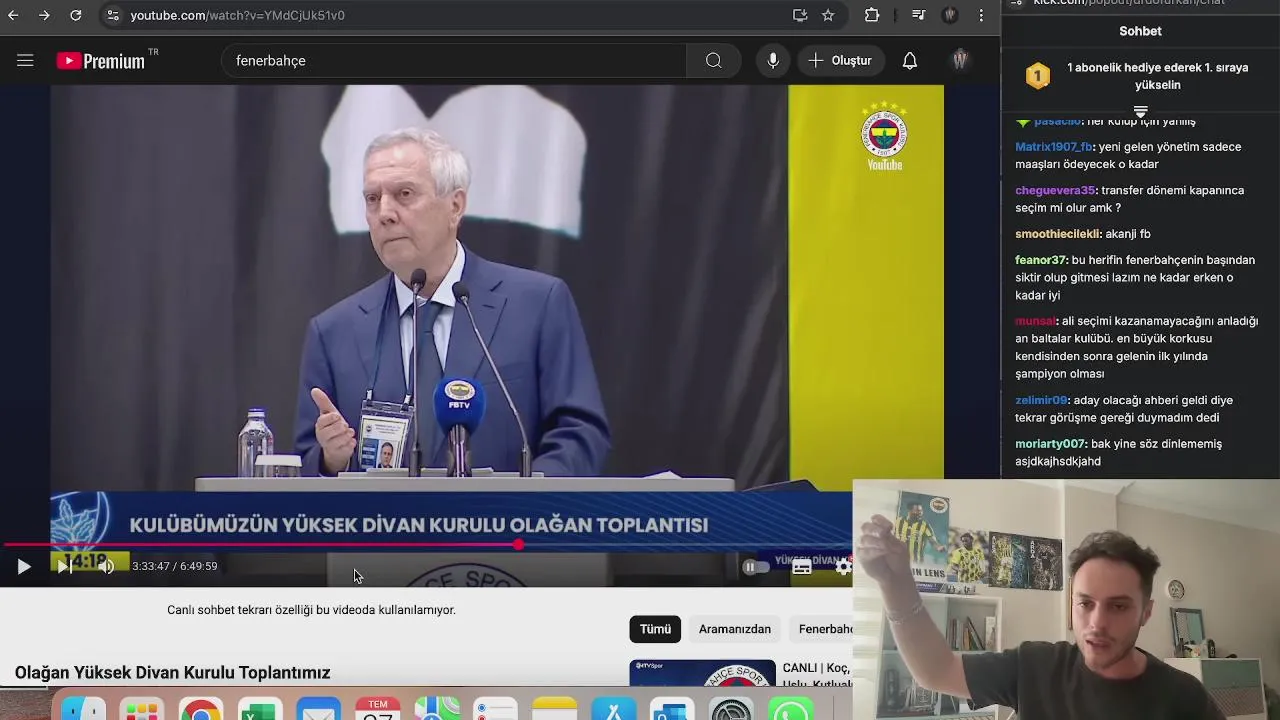Screen dimensions: 1280x720
Task: Open Outlook from the Dock
Action: tap(672, 708)
